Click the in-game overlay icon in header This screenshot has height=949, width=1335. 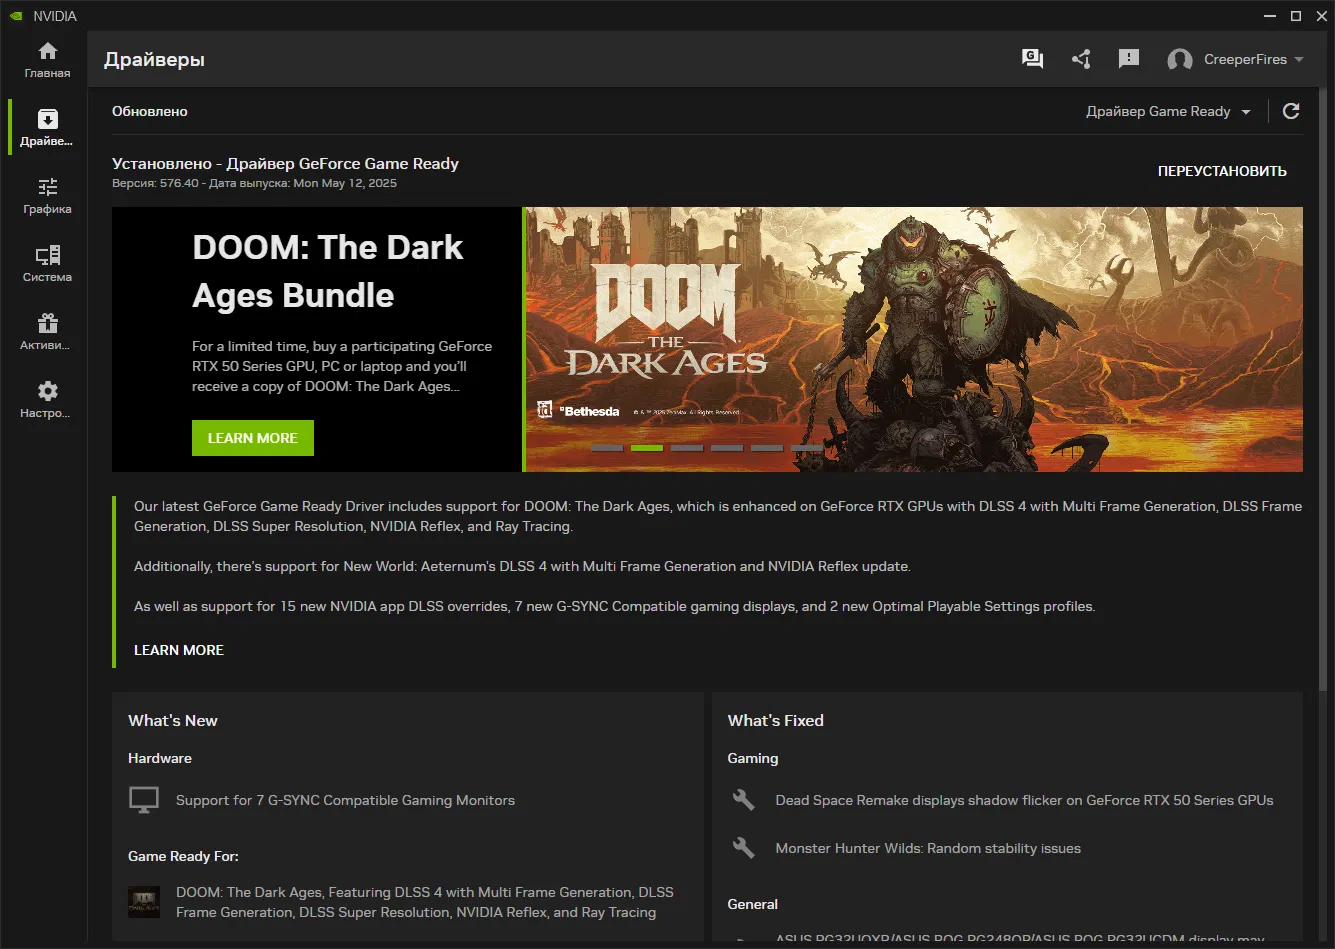pos(1033,59)
